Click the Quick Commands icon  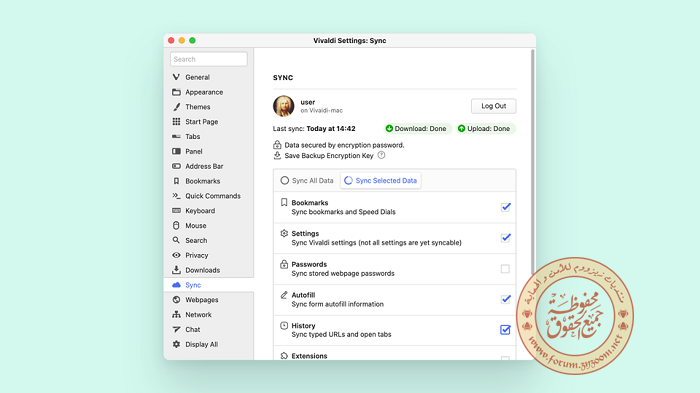point(176,196)
